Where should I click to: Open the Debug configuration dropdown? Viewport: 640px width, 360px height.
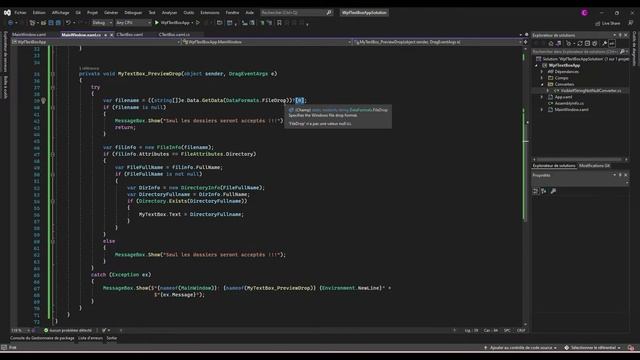[x=102, y=23]
